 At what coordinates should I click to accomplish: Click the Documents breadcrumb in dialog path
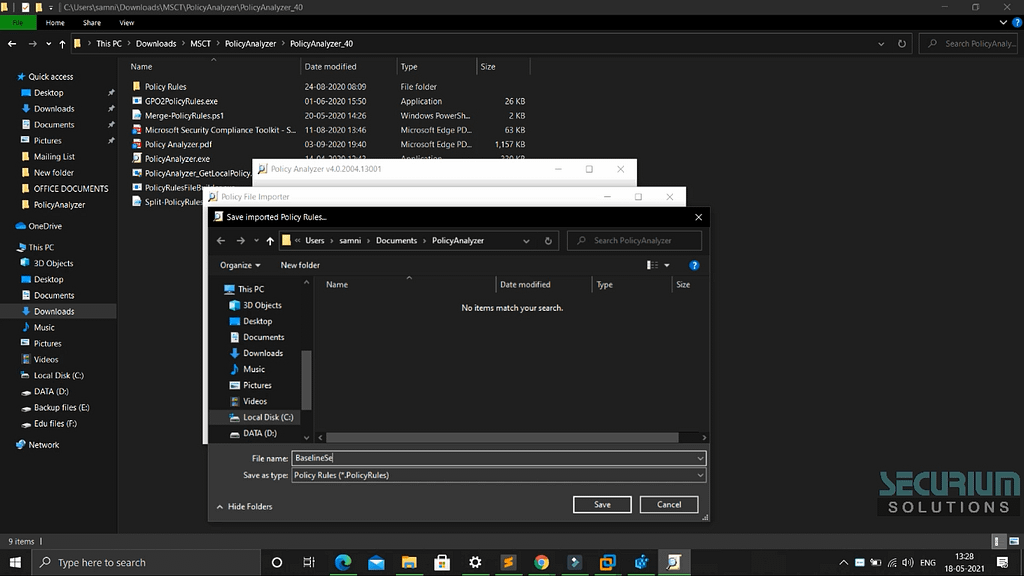pyautogui.click(x=396, y=240)
